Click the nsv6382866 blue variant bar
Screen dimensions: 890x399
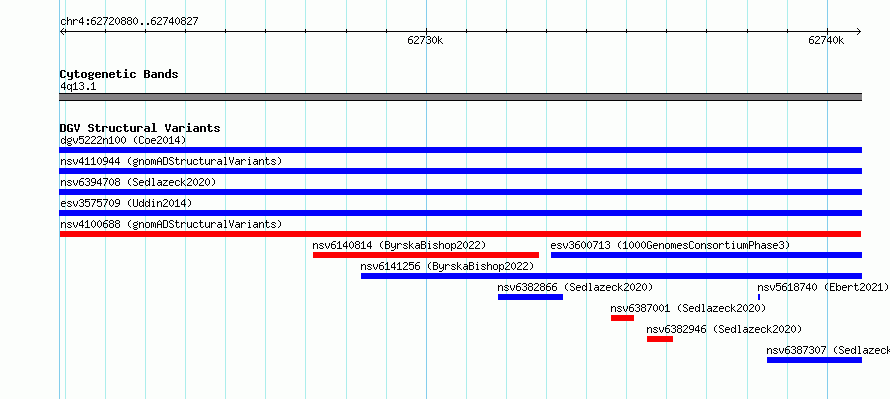(530, 297)
